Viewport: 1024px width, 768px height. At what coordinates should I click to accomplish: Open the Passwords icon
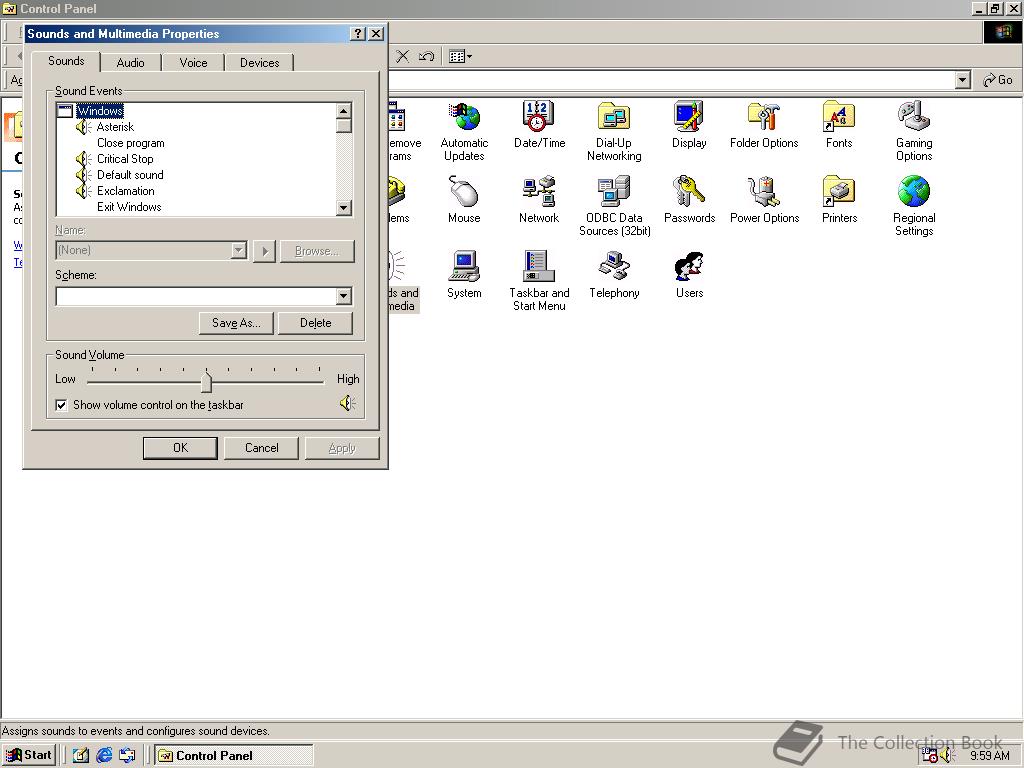[x=689, y=199]
